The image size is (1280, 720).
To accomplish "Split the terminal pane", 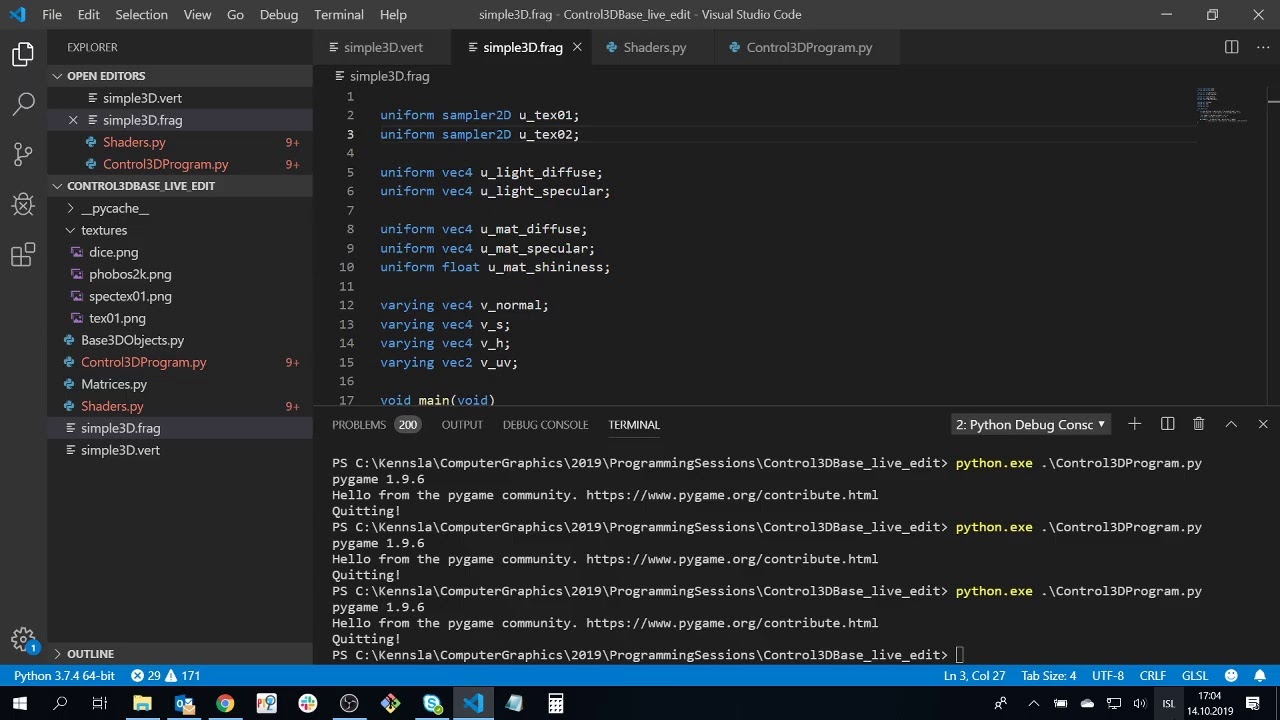I will pos(1167,424).
